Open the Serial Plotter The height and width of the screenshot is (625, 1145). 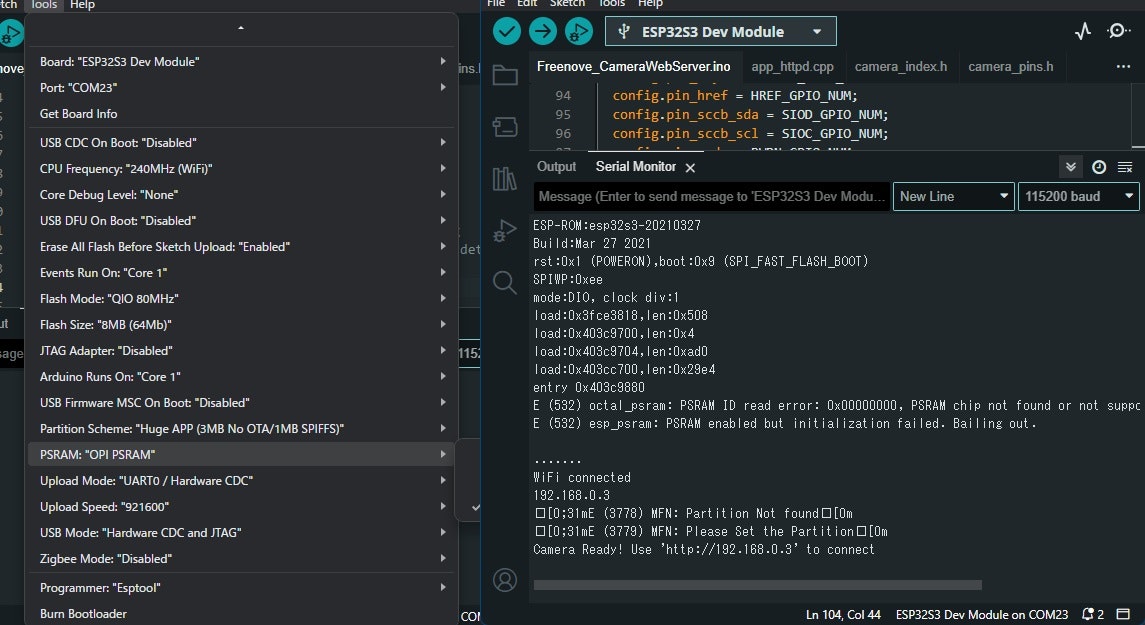(1082, 31)
